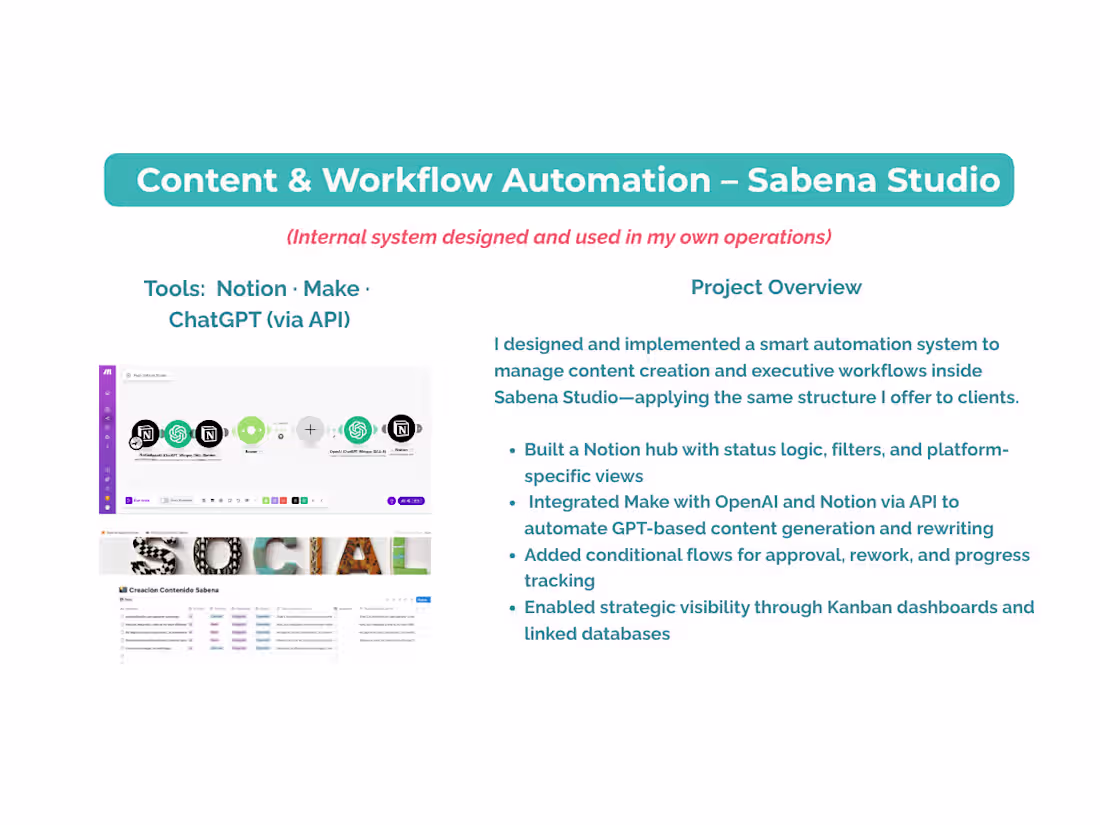Select the first Notion trigger module

click(144, 432)
